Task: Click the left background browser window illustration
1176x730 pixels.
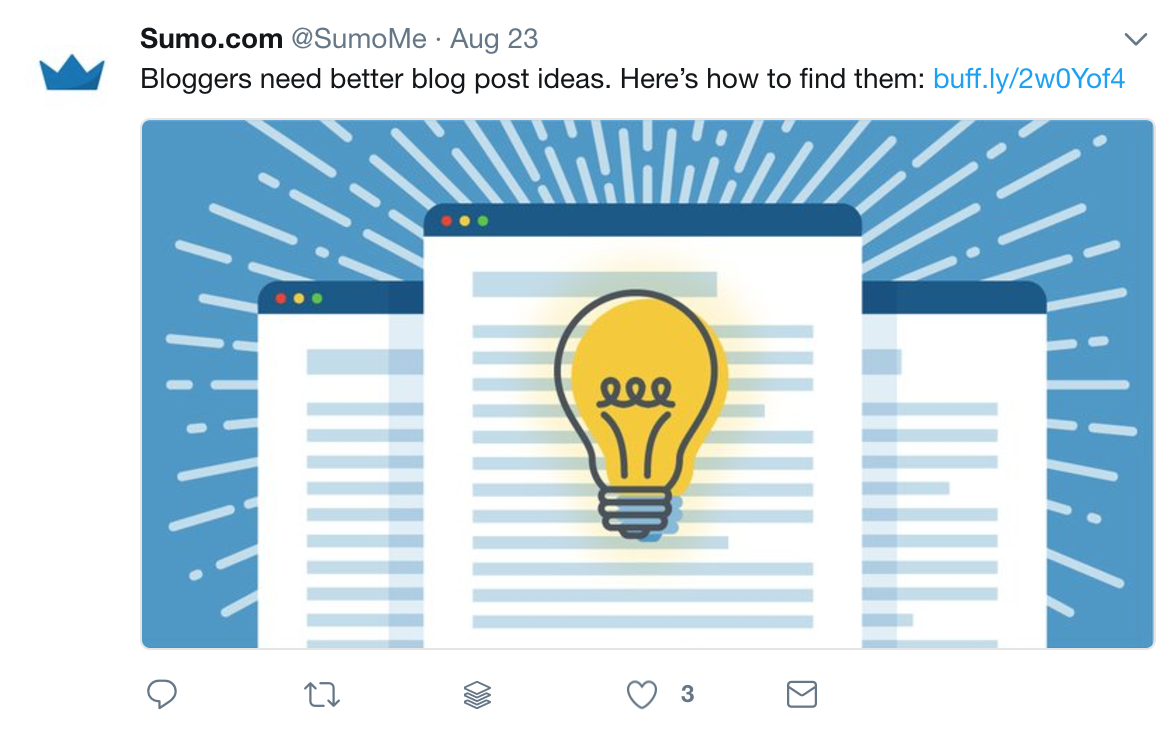Action: tap(340, 465)
